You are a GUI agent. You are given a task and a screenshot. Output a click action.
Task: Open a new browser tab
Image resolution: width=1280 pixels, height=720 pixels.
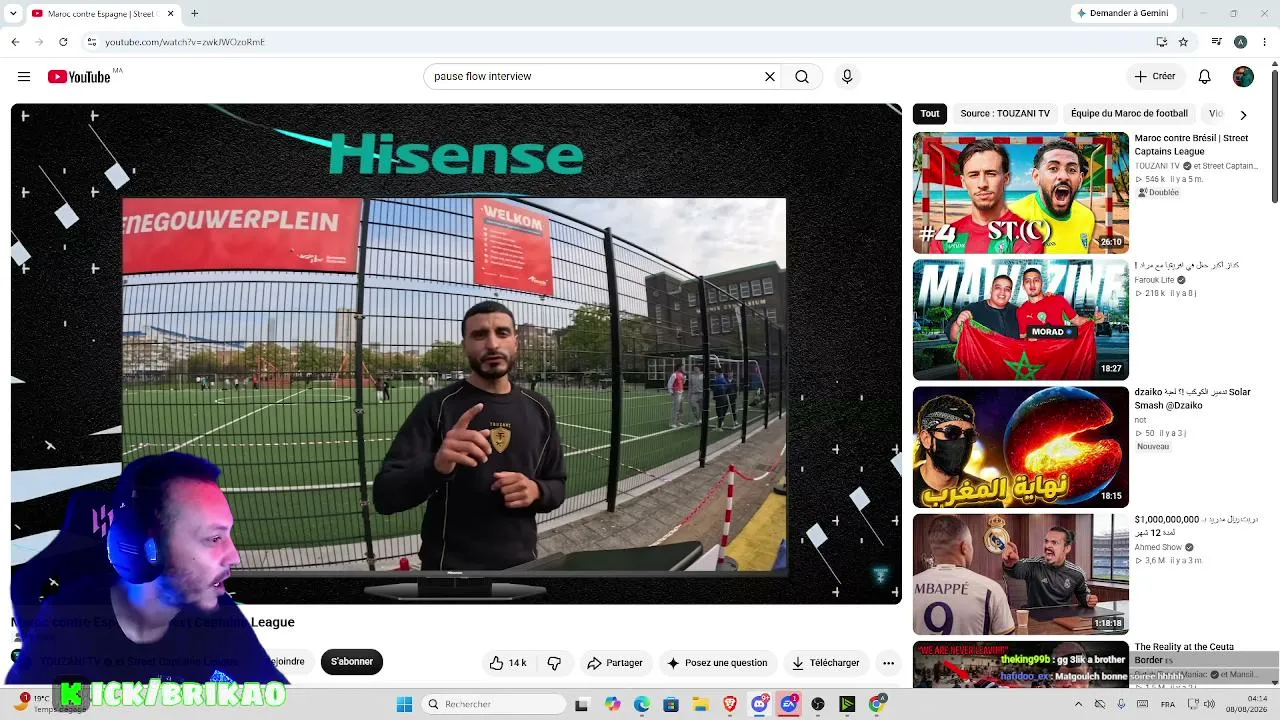(195, 14)
